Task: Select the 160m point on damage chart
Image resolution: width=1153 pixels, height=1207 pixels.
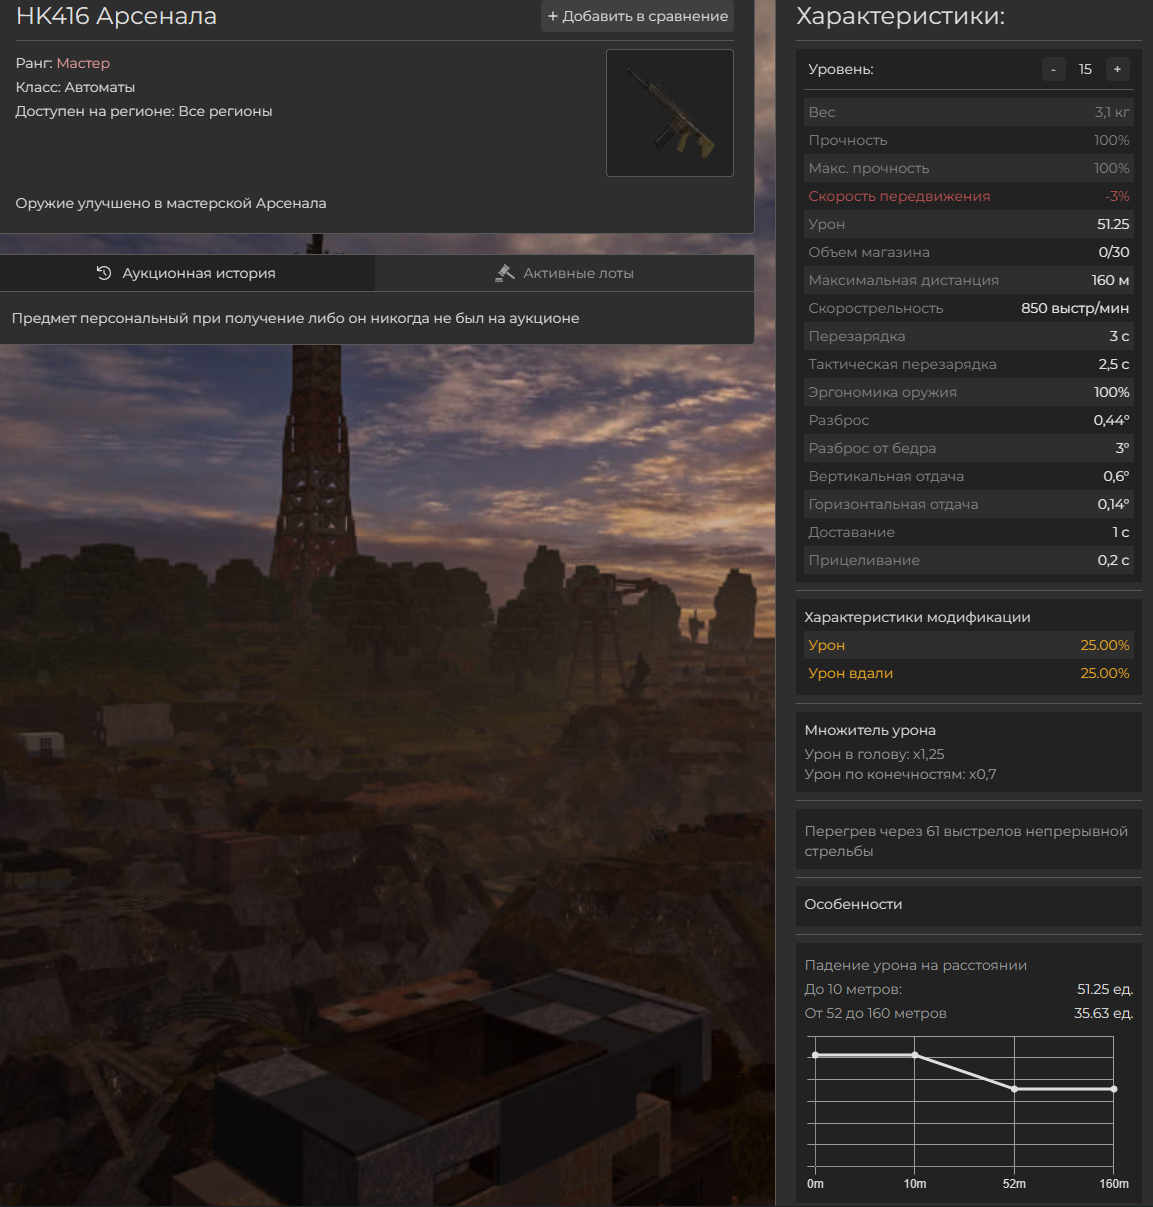Action: coord(1113,1089)
